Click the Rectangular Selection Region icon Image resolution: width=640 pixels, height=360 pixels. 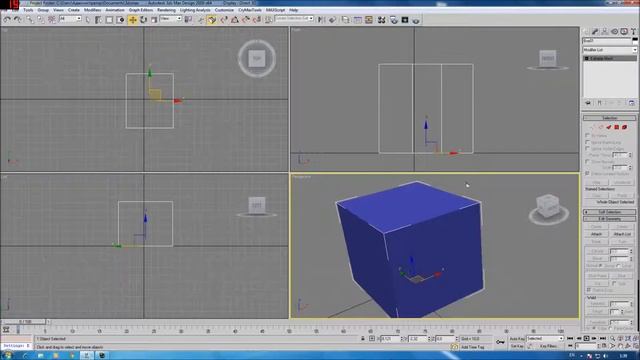click(109, 20)
